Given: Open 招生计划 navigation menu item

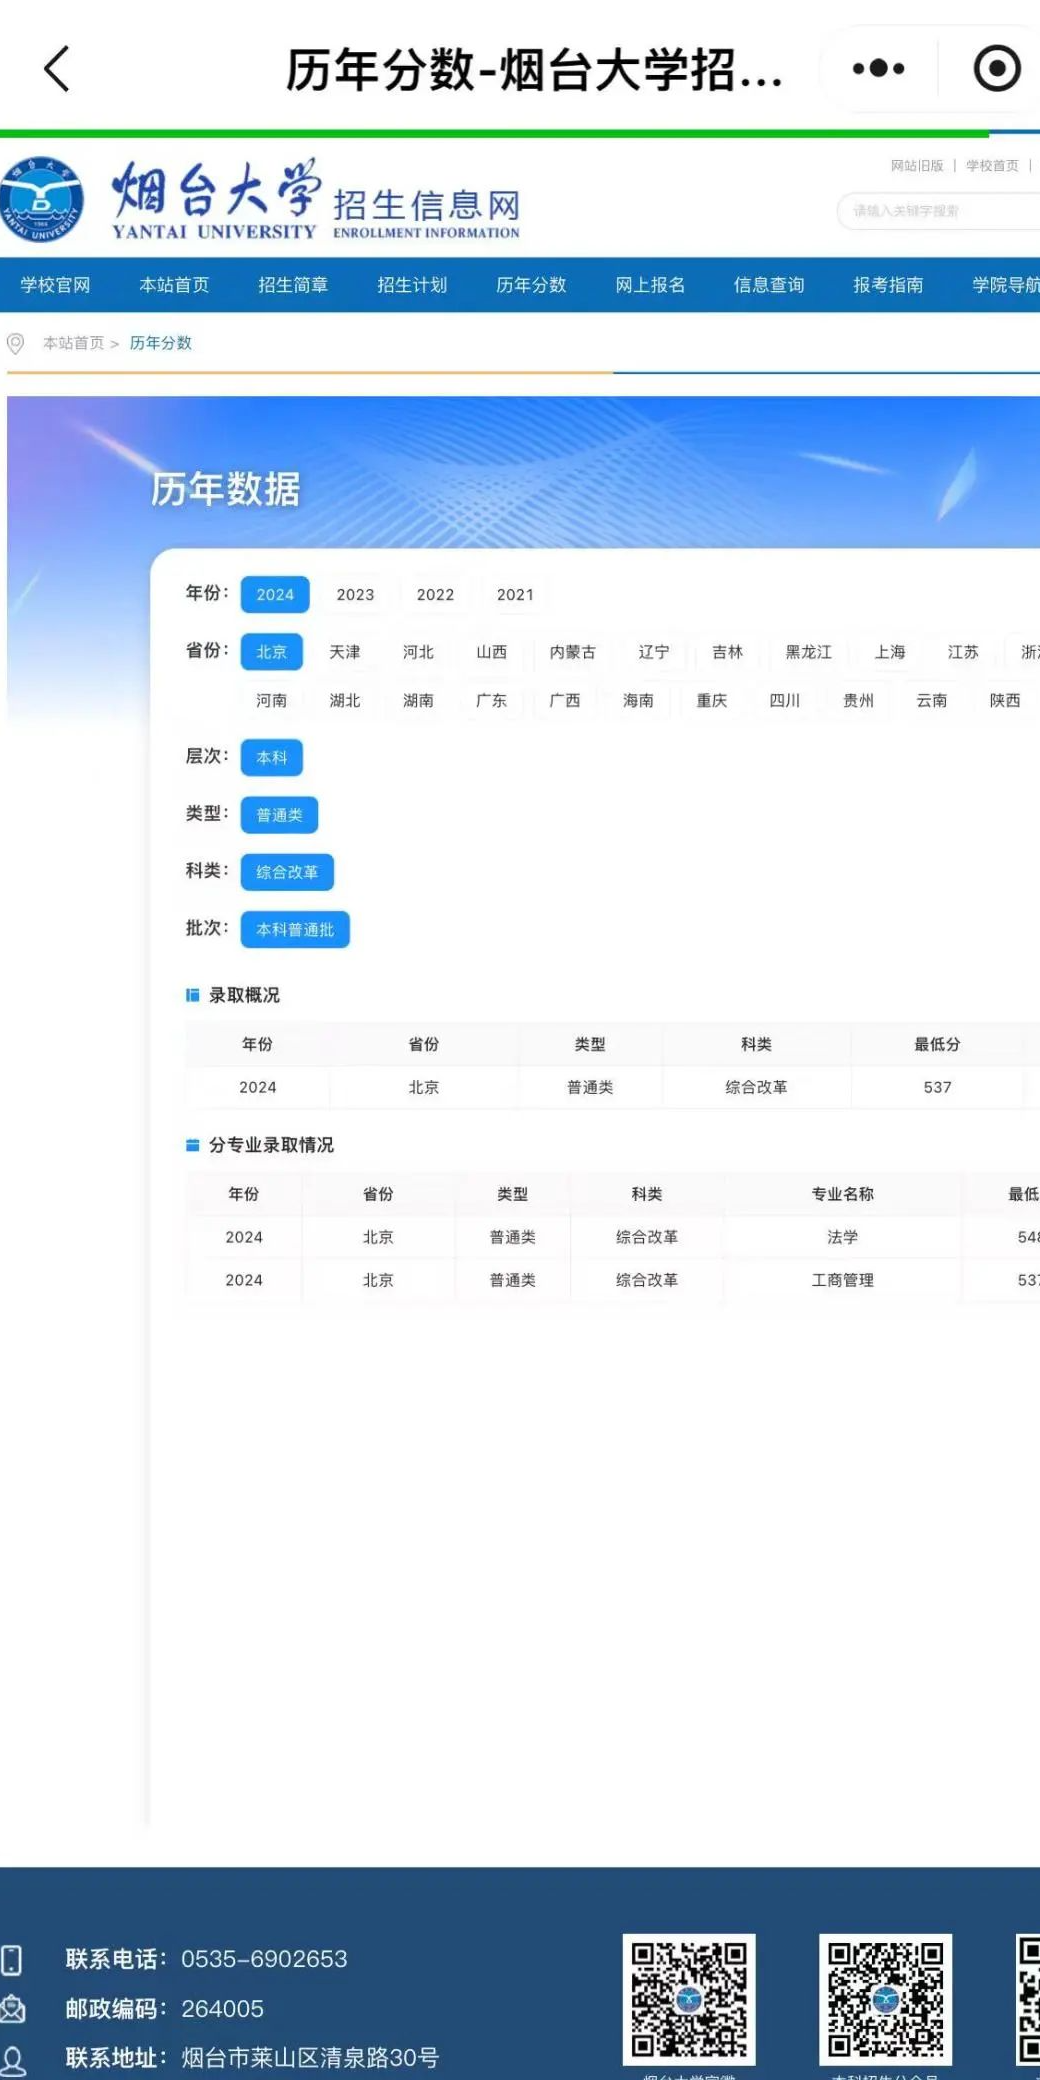Looking at the screenshot, I should click(x=412, y=285).
